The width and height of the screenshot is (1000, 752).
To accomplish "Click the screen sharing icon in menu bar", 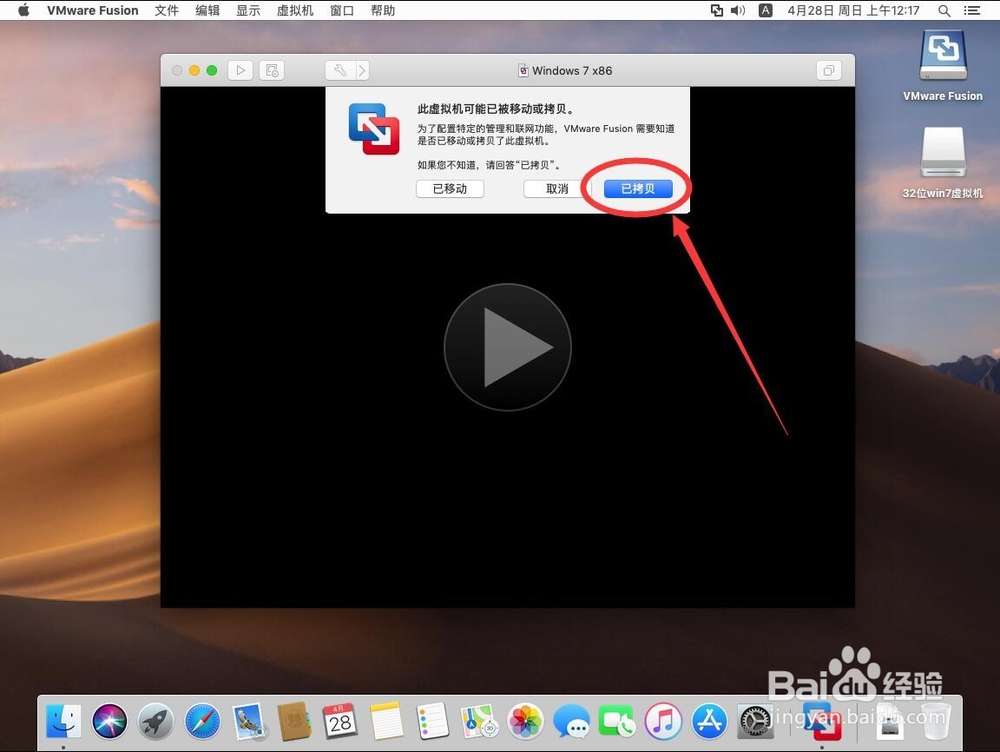I will [716, 10].
